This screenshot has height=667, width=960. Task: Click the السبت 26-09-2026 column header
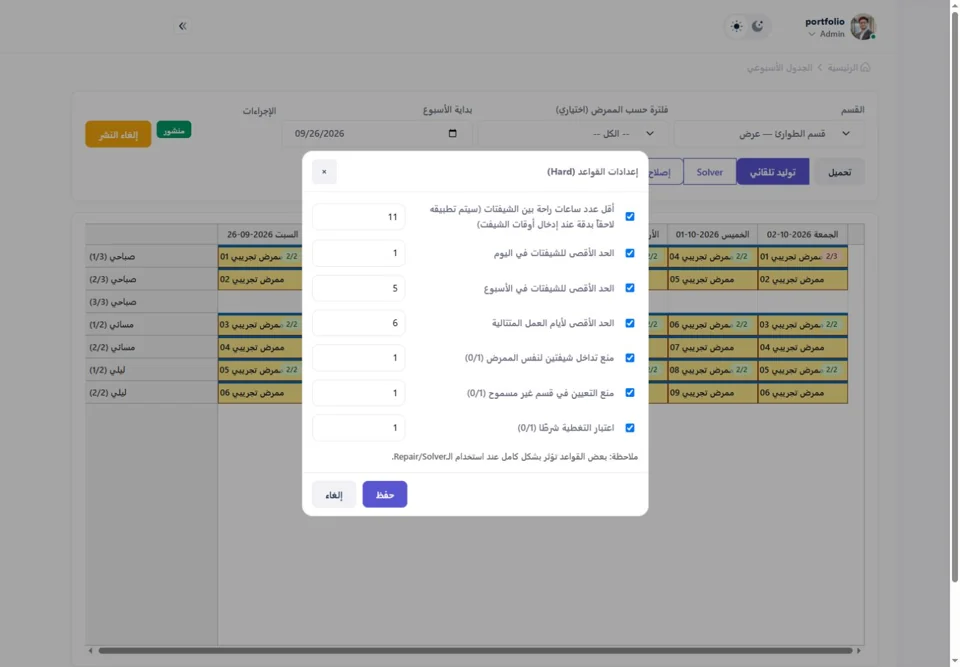pyautogui.click(x=260, y=235)
